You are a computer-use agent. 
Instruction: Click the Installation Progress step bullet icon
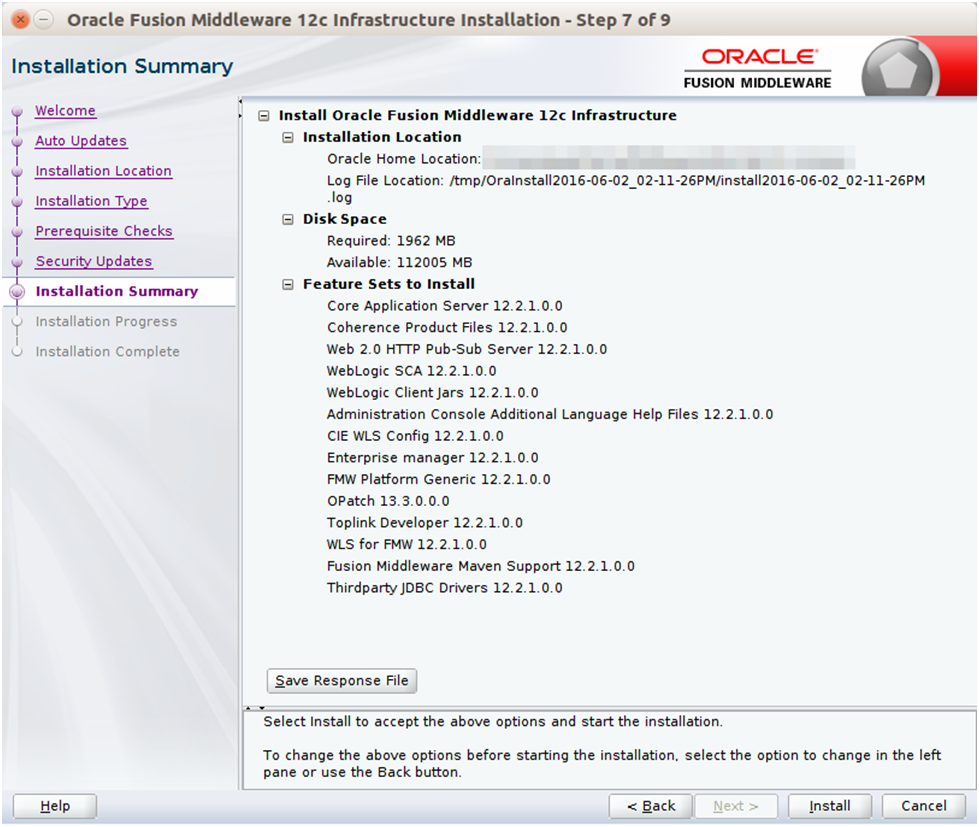(17, 322)
